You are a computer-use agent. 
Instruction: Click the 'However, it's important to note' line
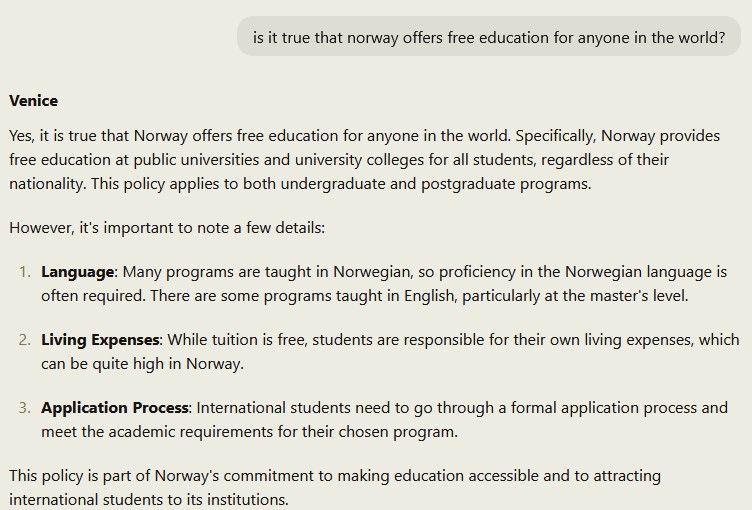click(167, 228)
